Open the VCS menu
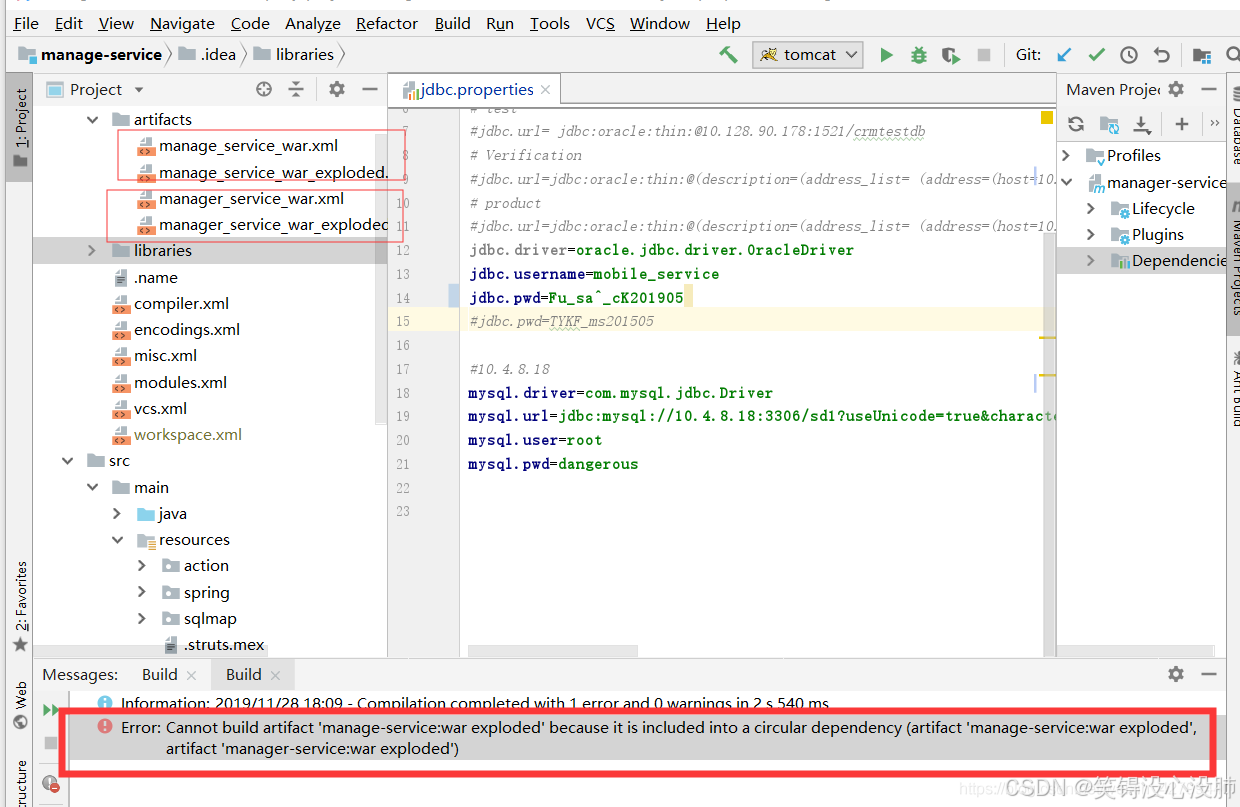 coord(600,23)
